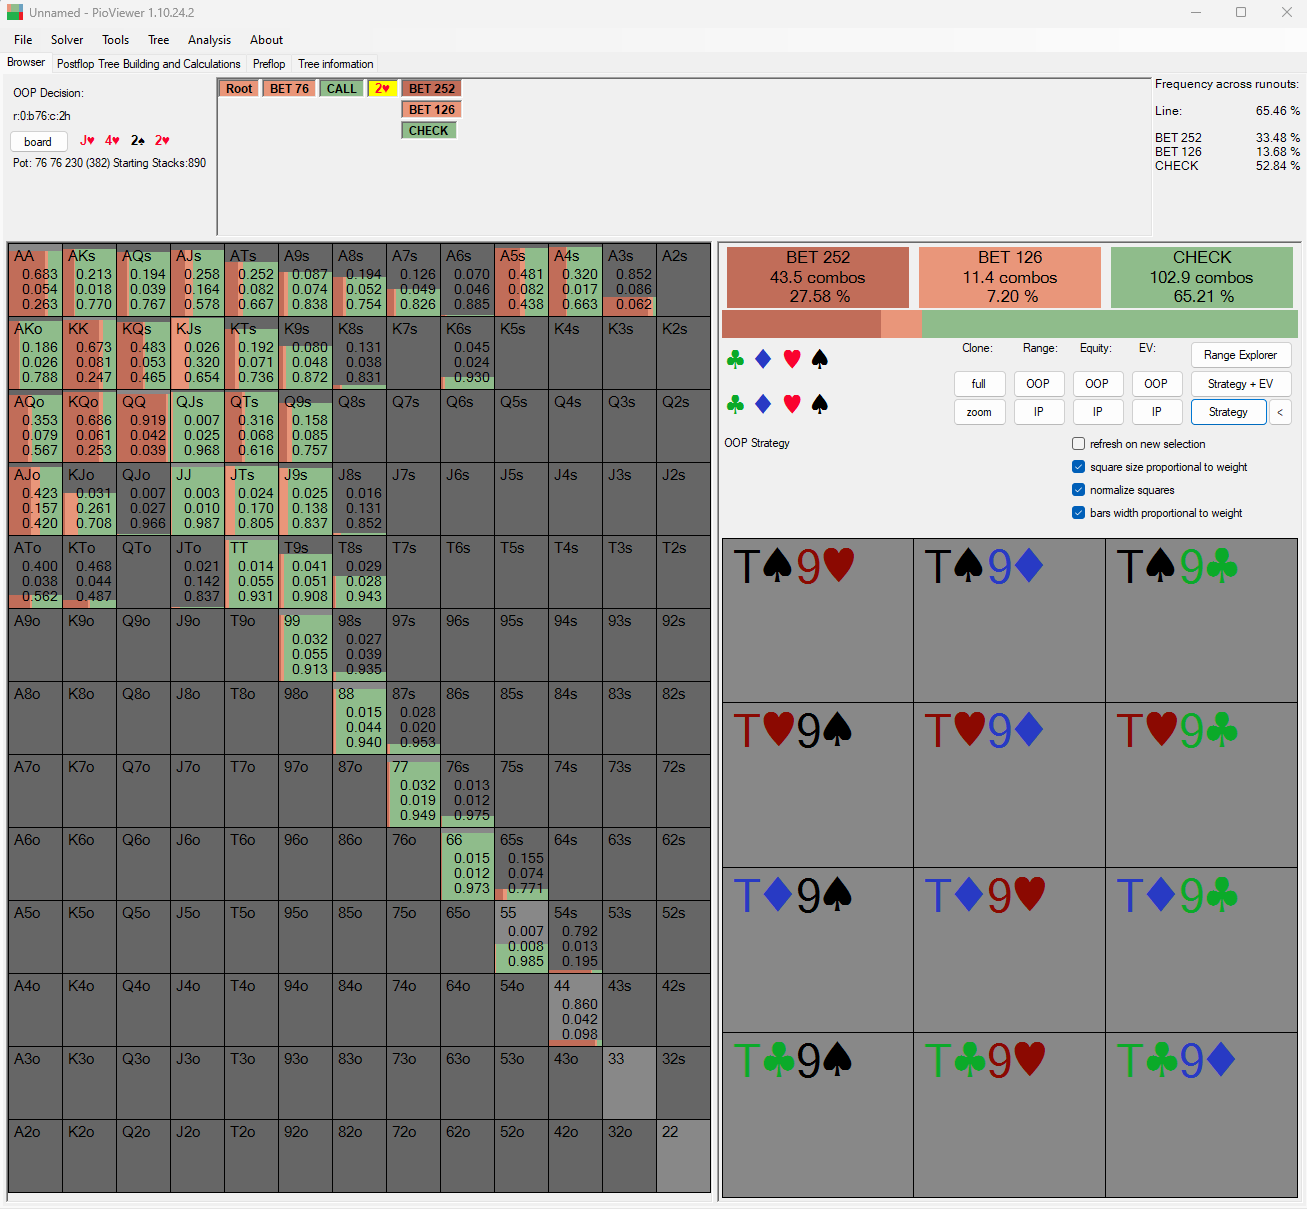Viewport: 1307px width, 1209px height.
Task: Collapse panel with the < button
Action: click(1280, 412)
